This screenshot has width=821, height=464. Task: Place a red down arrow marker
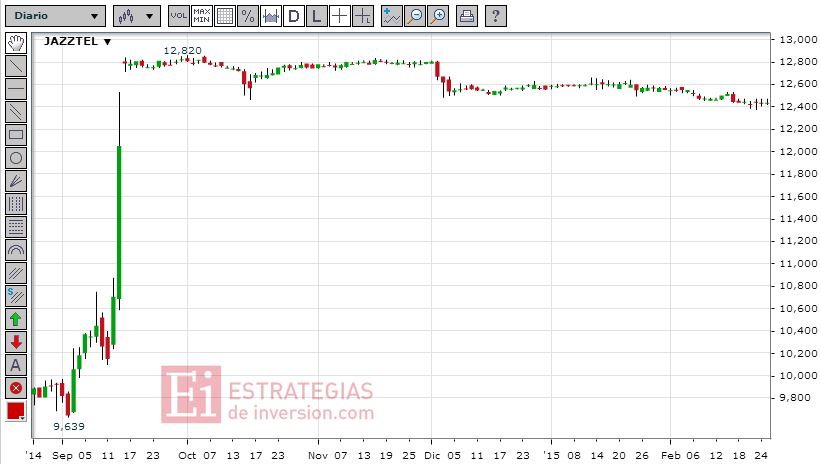pyautogui.click(x=16, y=343)
